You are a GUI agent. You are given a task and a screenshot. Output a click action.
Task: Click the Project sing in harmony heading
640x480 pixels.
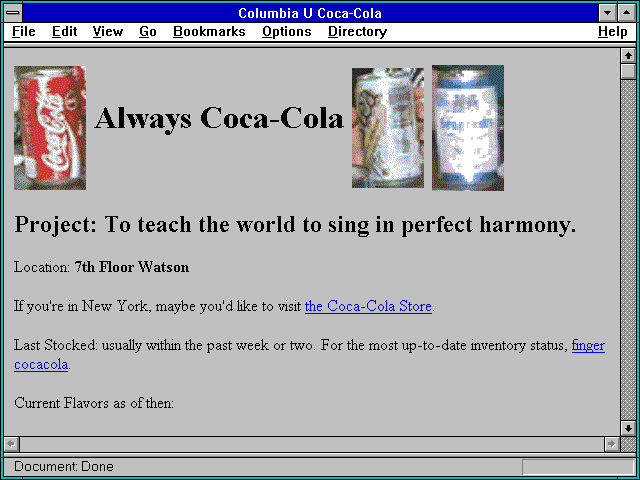pos(295,225)
